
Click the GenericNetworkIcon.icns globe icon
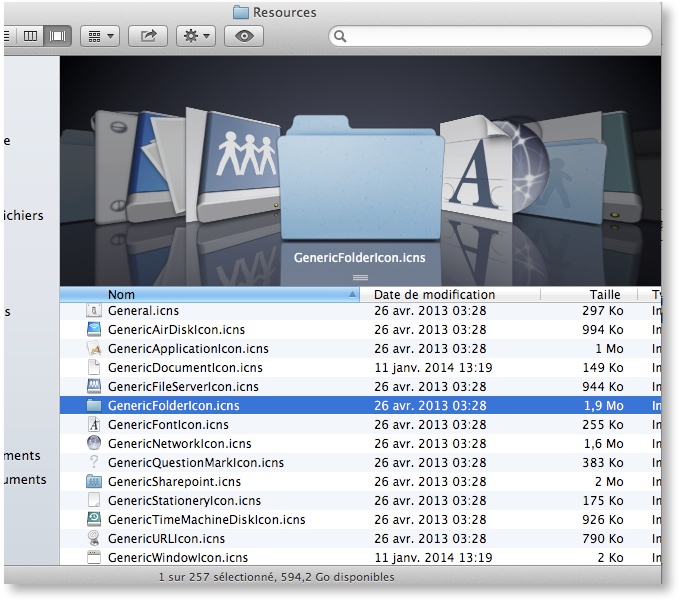[94, 444]
